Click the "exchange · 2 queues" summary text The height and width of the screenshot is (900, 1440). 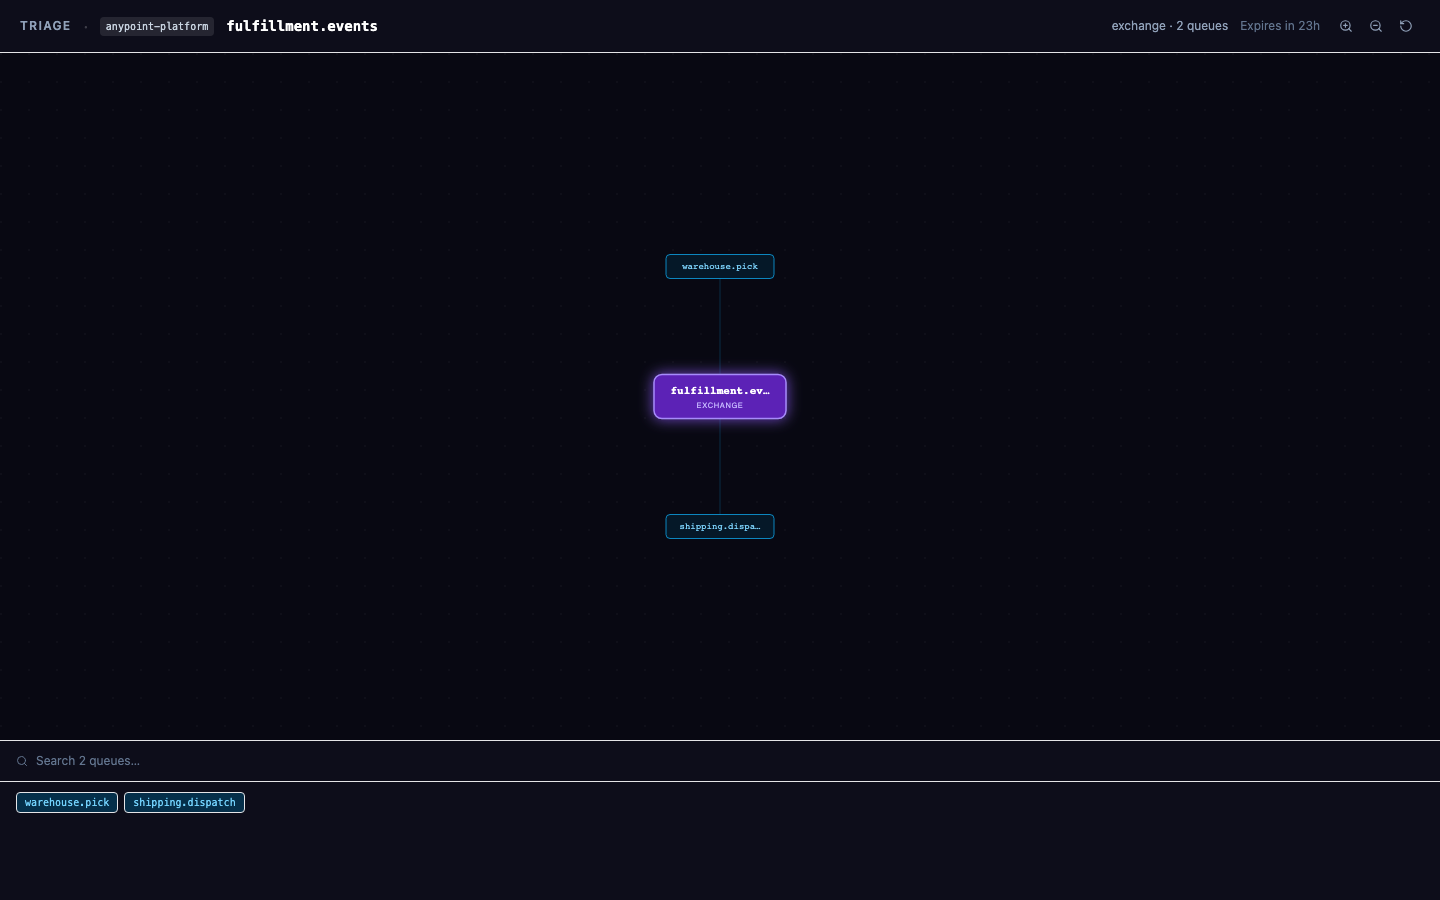pyautogui.click(x=1170, y=26)
